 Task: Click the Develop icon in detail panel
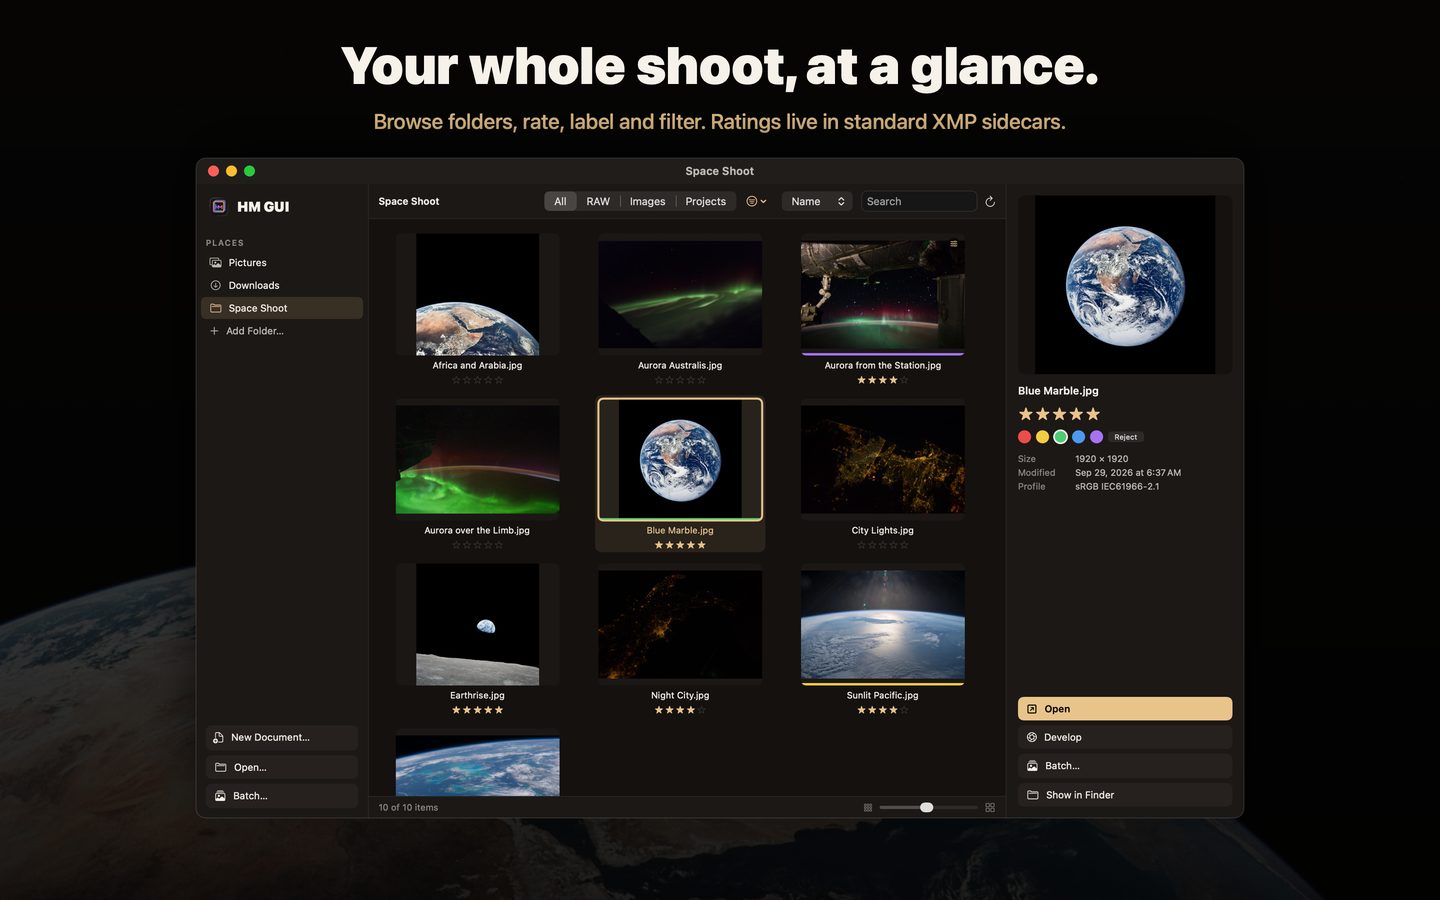tap(1032, 737)
